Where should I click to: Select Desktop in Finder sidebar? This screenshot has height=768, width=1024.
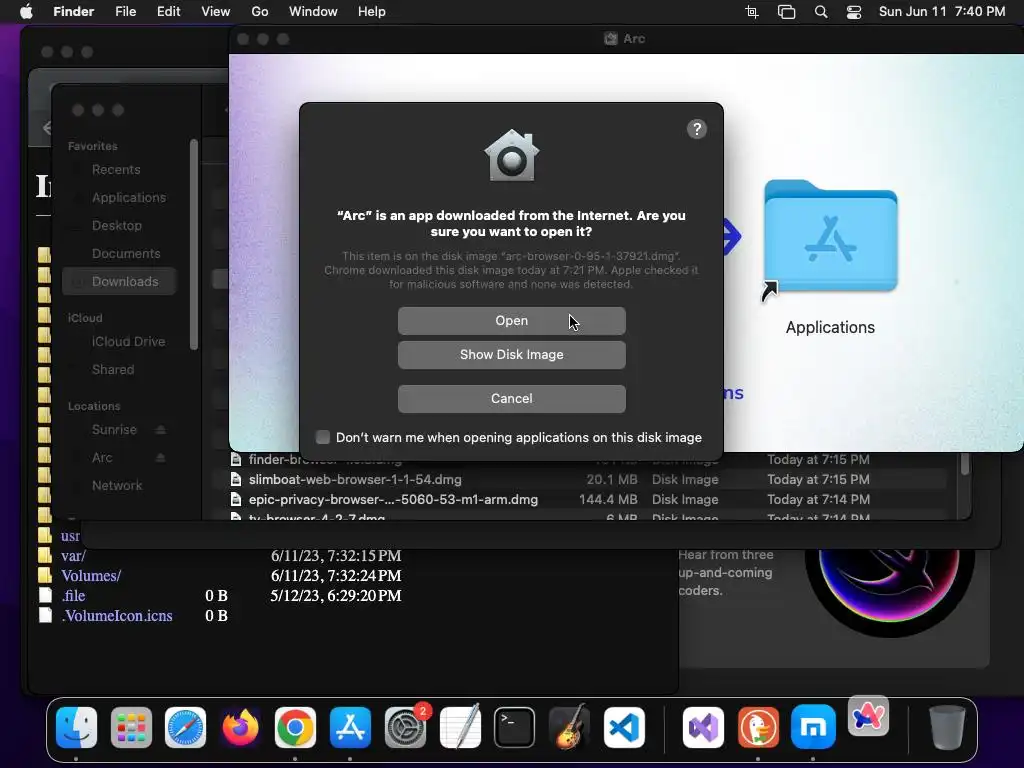click(x=116, y=225)
